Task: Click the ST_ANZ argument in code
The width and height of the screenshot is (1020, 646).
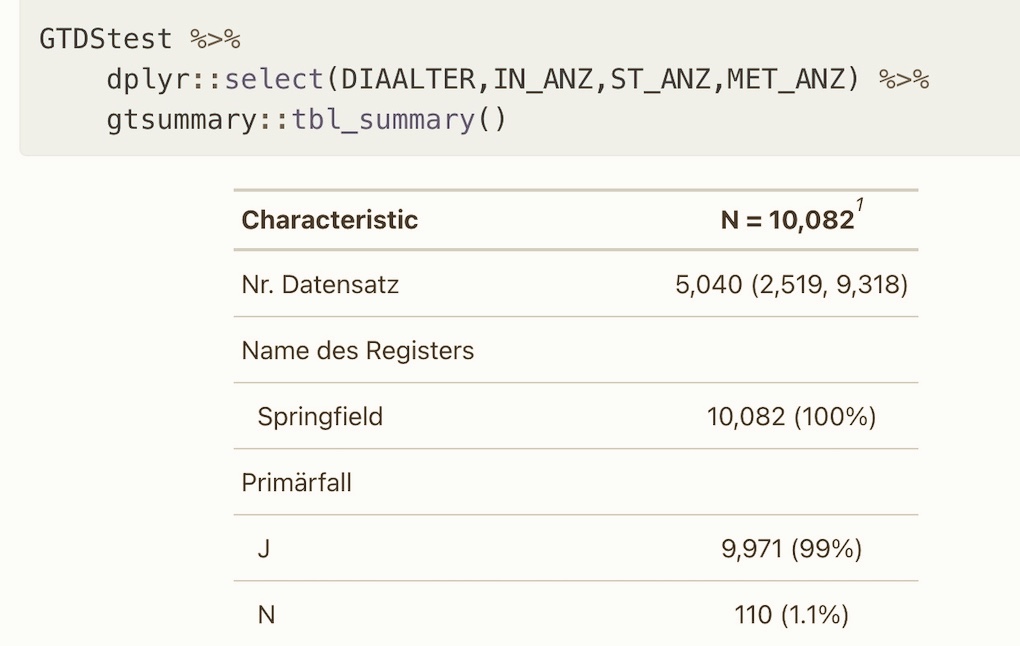Action: (661, 79)
